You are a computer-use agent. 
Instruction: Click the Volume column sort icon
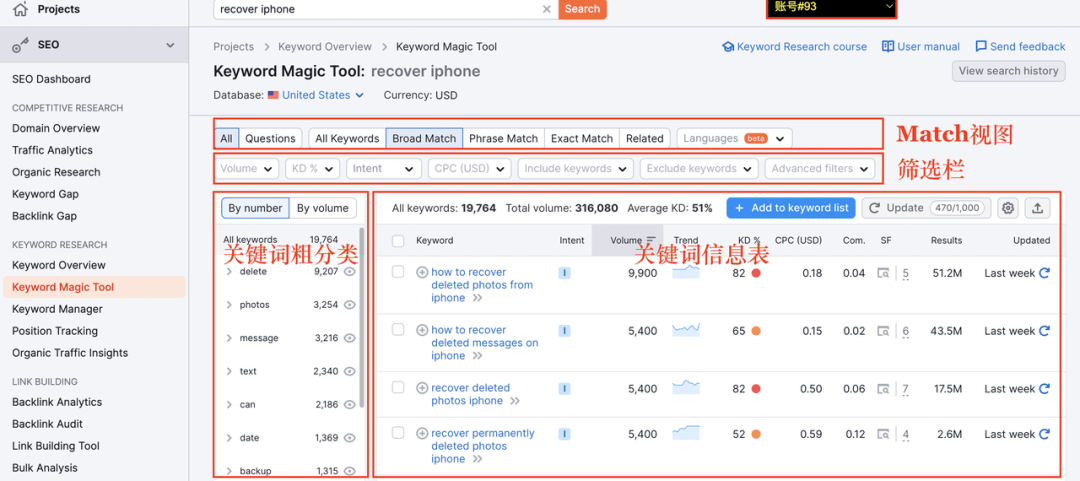point(651,241)
